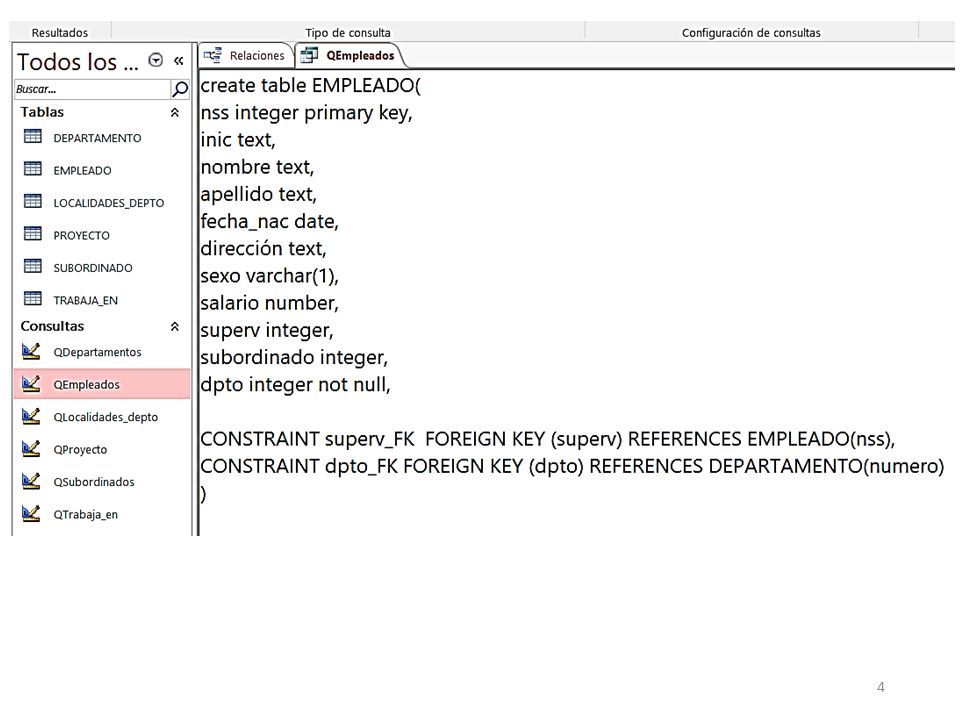Viewport: 960px width, 720px height.
Task: Open the navigation pane category dropdown
Action: click(x=156, y=60)
